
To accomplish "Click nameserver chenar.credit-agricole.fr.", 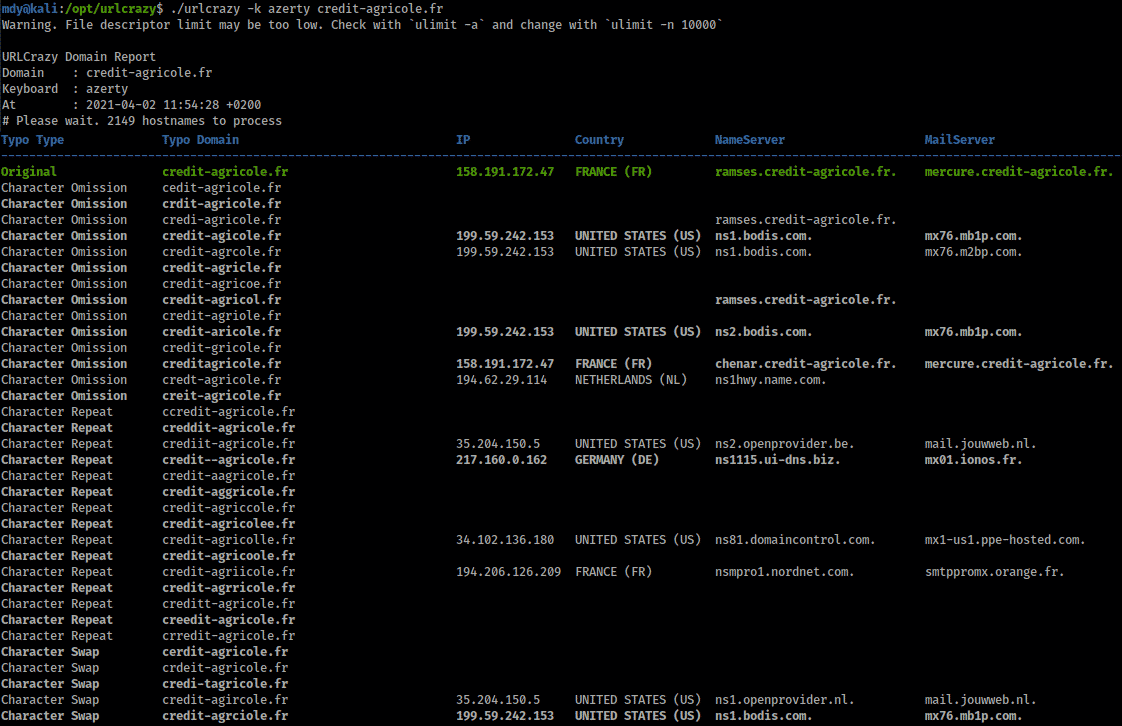I will pyautogui.click(x=805, y=364).
